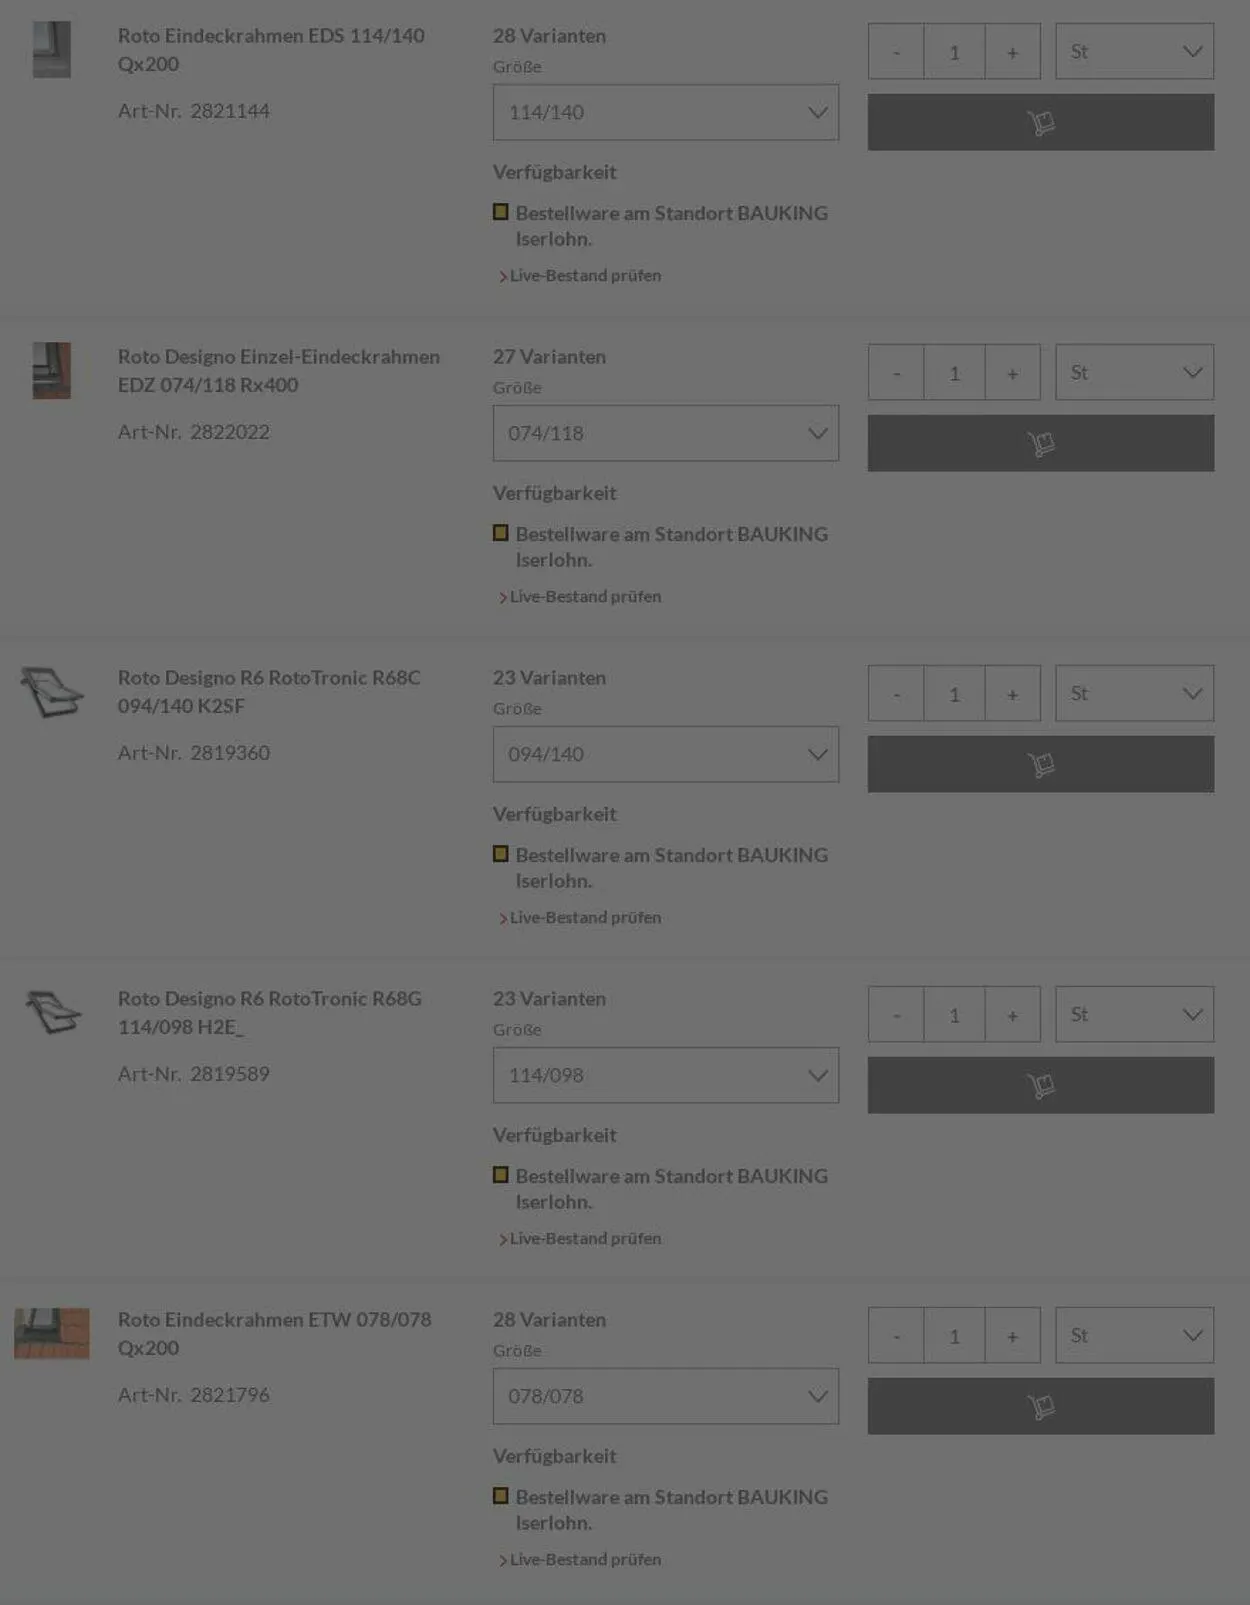The height and width of the screenshot is (1605, 1250).
Task: Add RotoTronic R68C 094/140 to cart
Action: [1040, 764]
